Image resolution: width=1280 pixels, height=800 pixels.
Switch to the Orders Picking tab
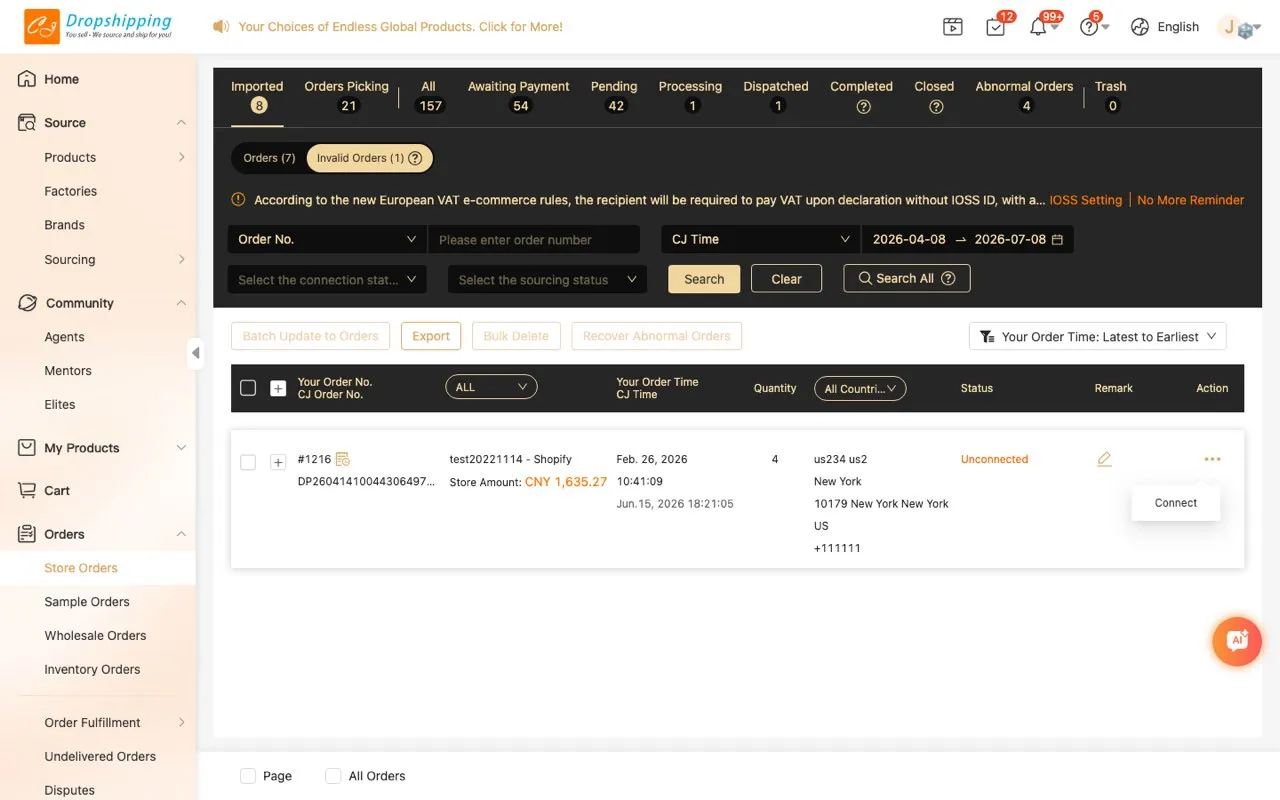[346, 96]
